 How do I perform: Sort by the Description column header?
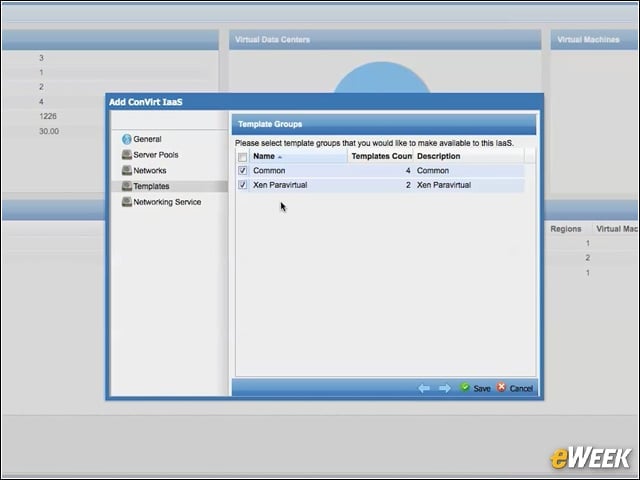point(469,156)
